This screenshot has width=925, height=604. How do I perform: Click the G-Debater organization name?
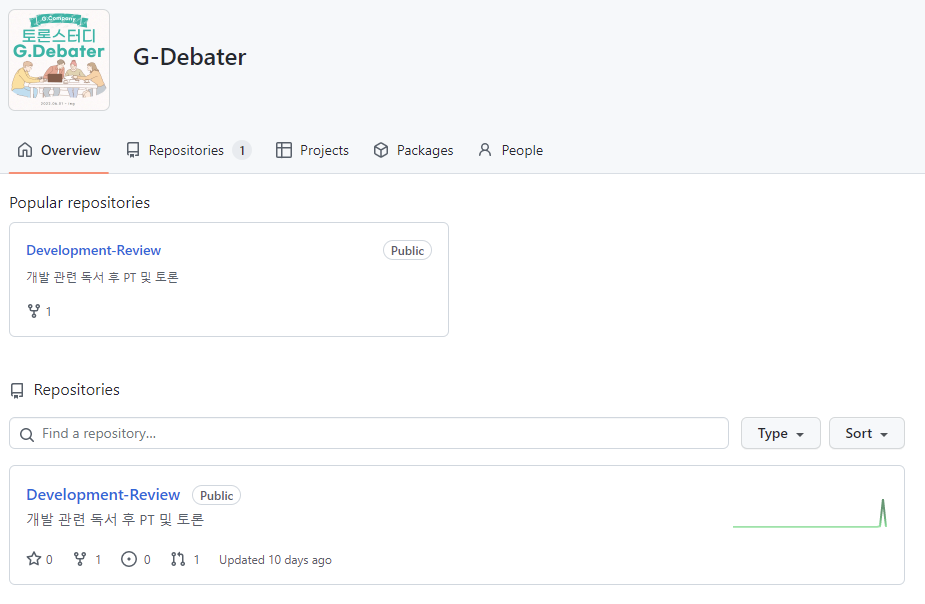(x=189, y=57)
